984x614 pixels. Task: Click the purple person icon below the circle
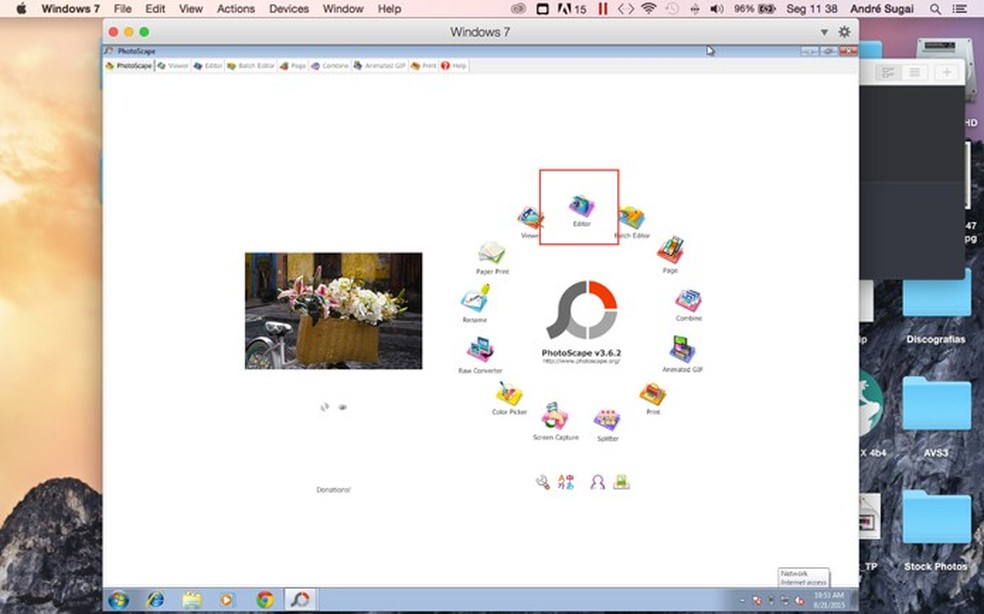[597, 482]
